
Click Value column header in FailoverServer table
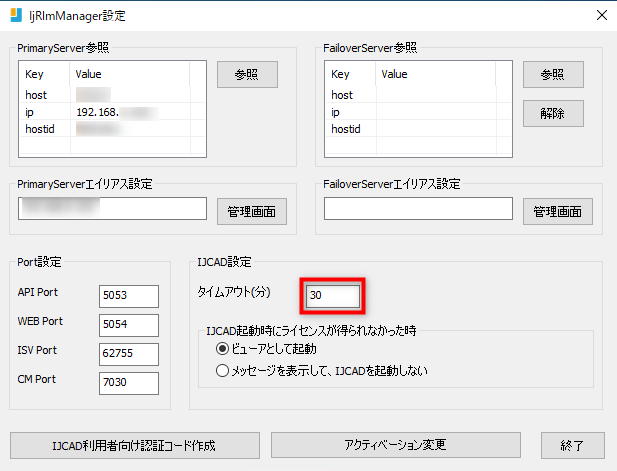coord(436,74)
